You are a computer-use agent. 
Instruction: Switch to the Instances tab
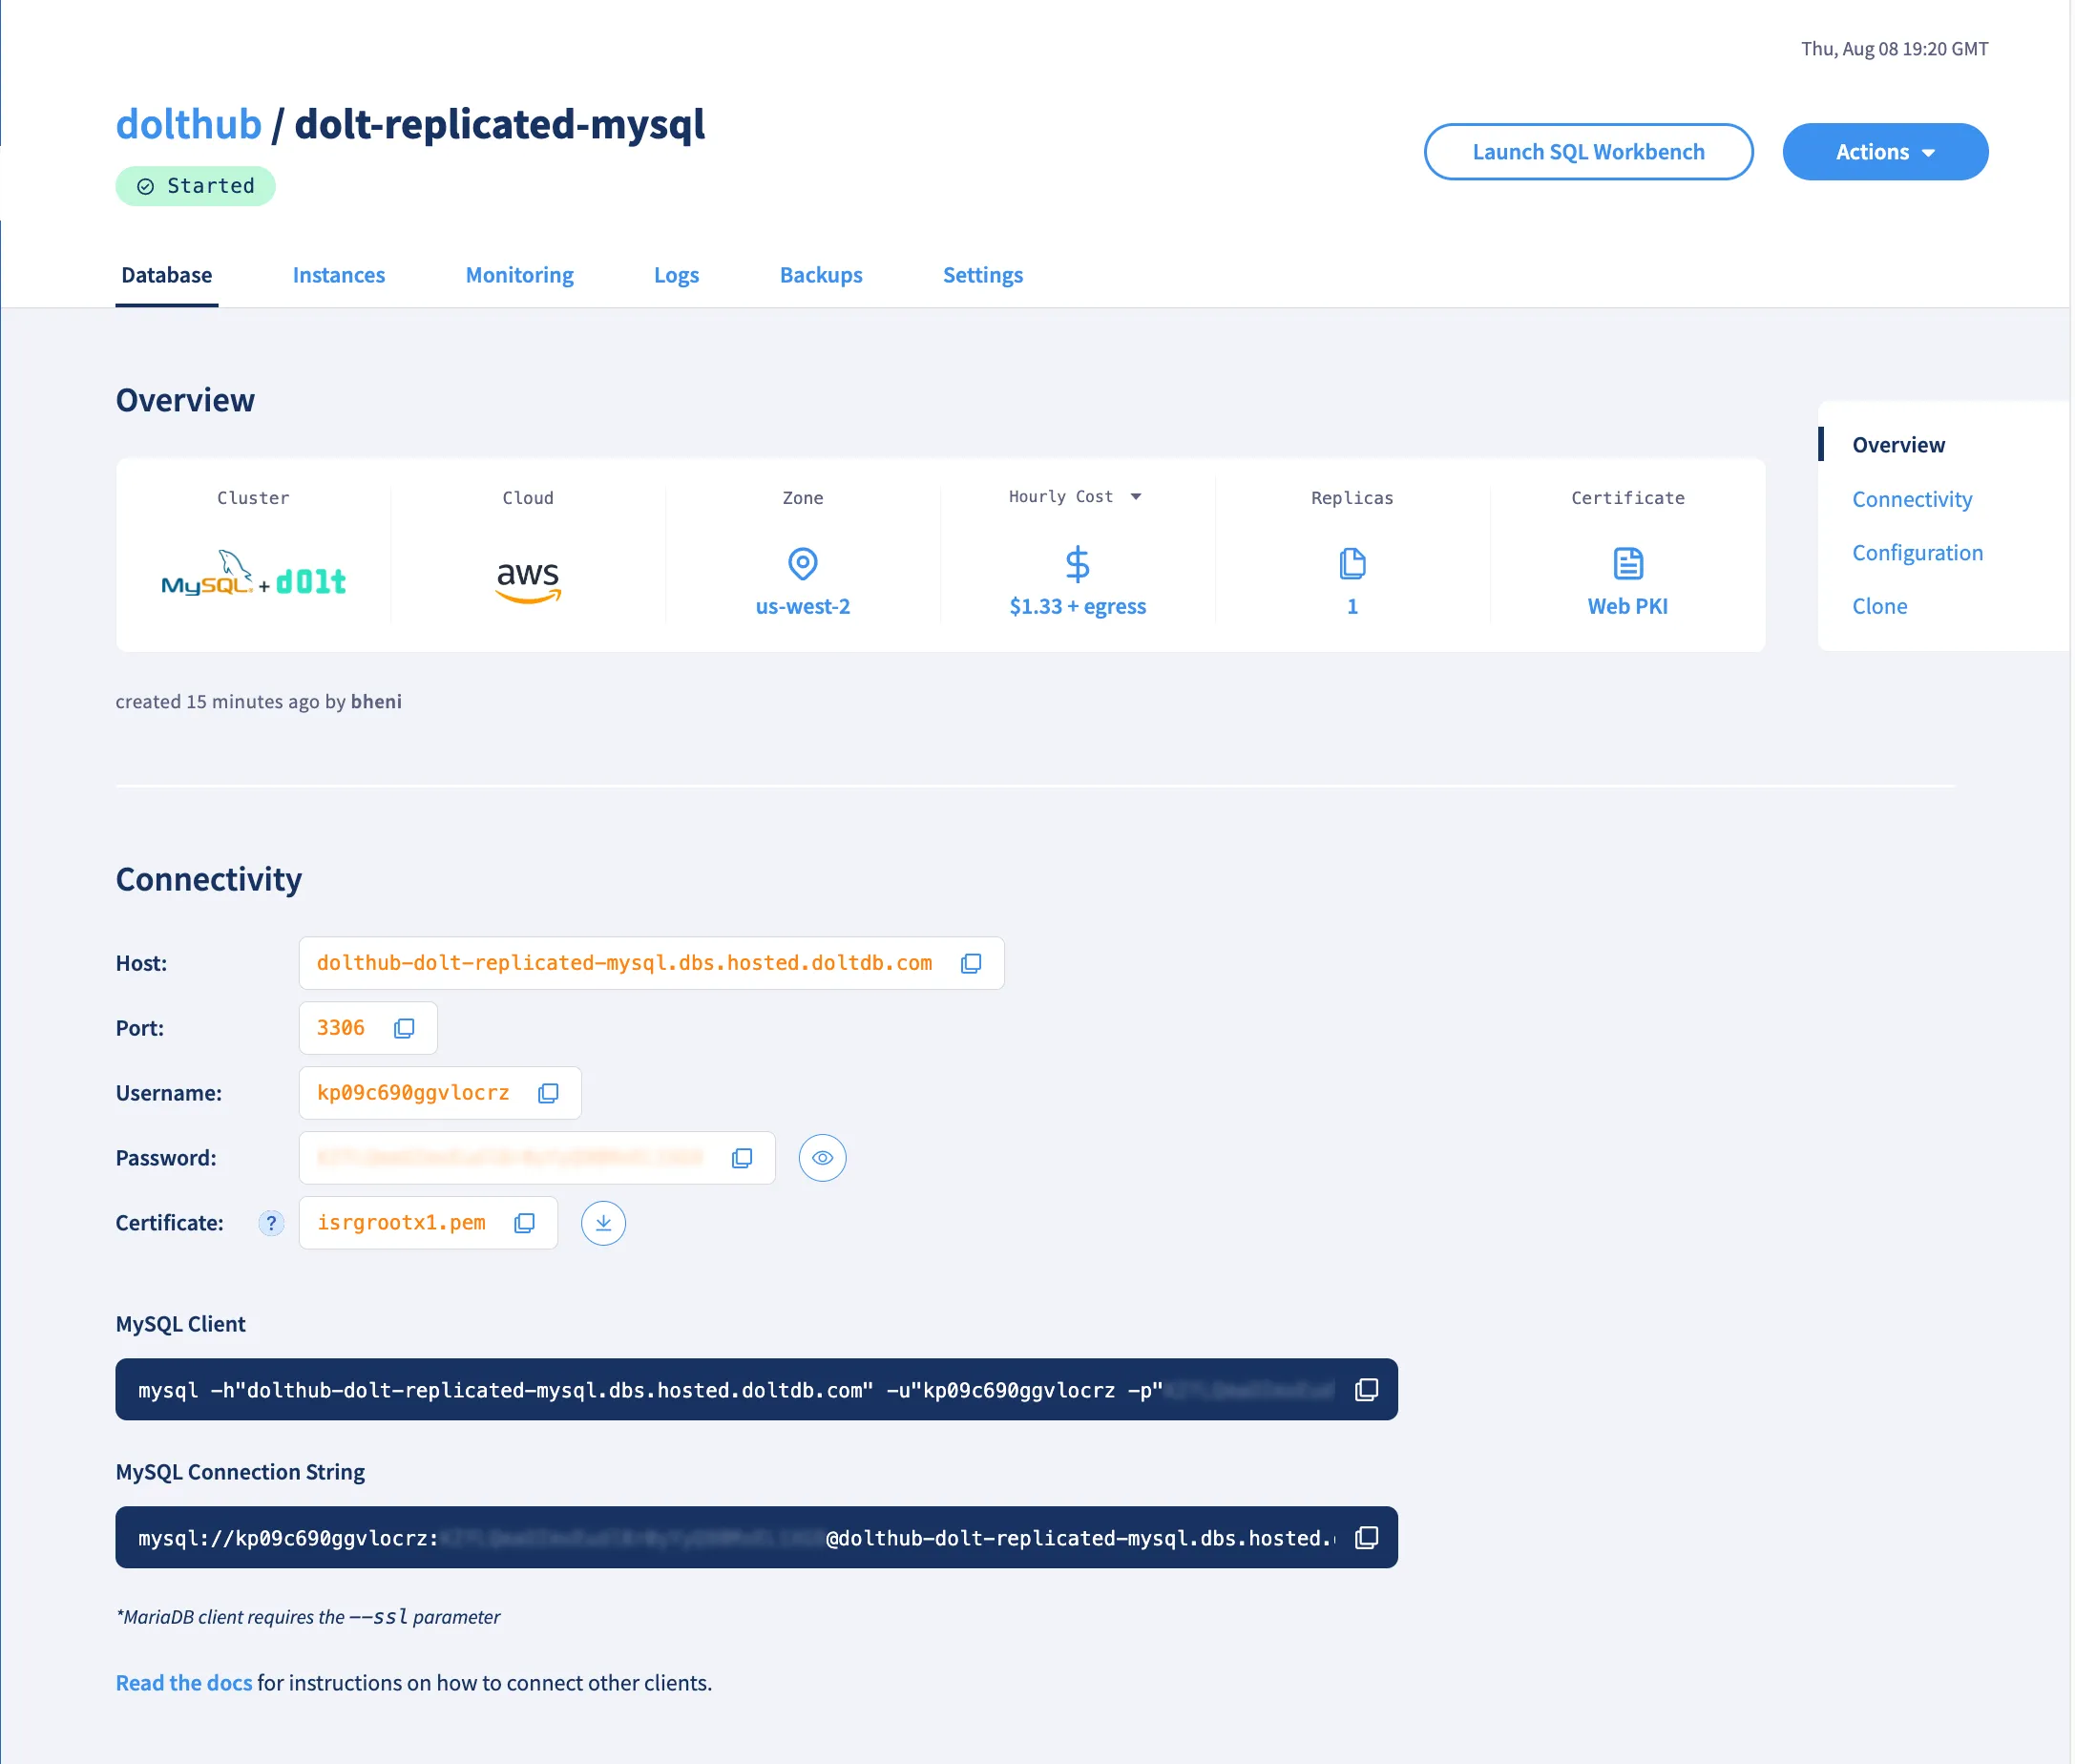(x=338, y=275)
